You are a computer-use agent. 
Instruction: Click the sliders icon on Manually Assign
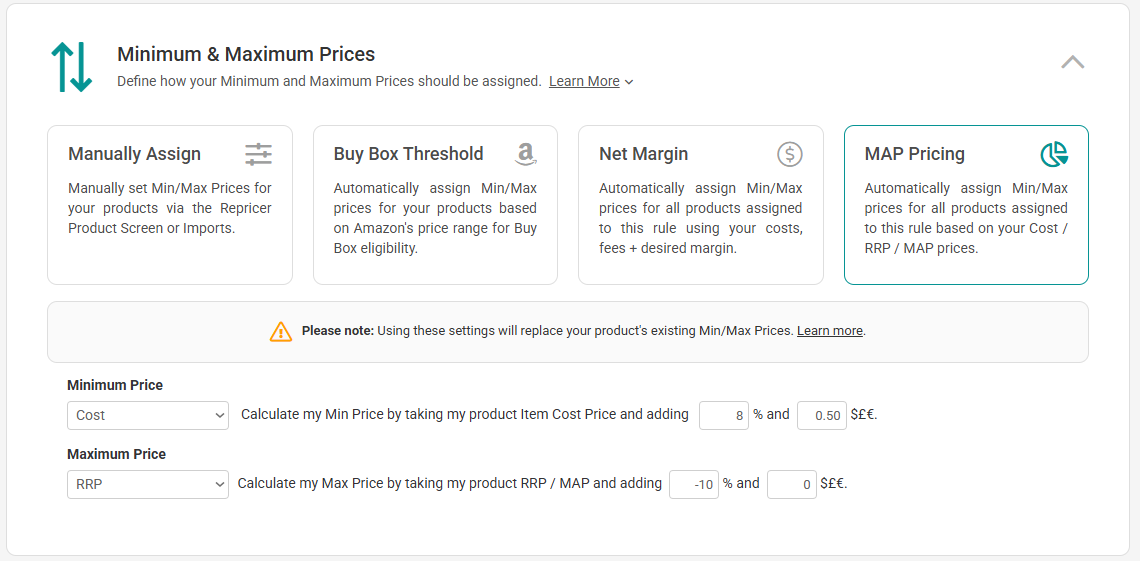pyautogui.click(x=258, y=154)
